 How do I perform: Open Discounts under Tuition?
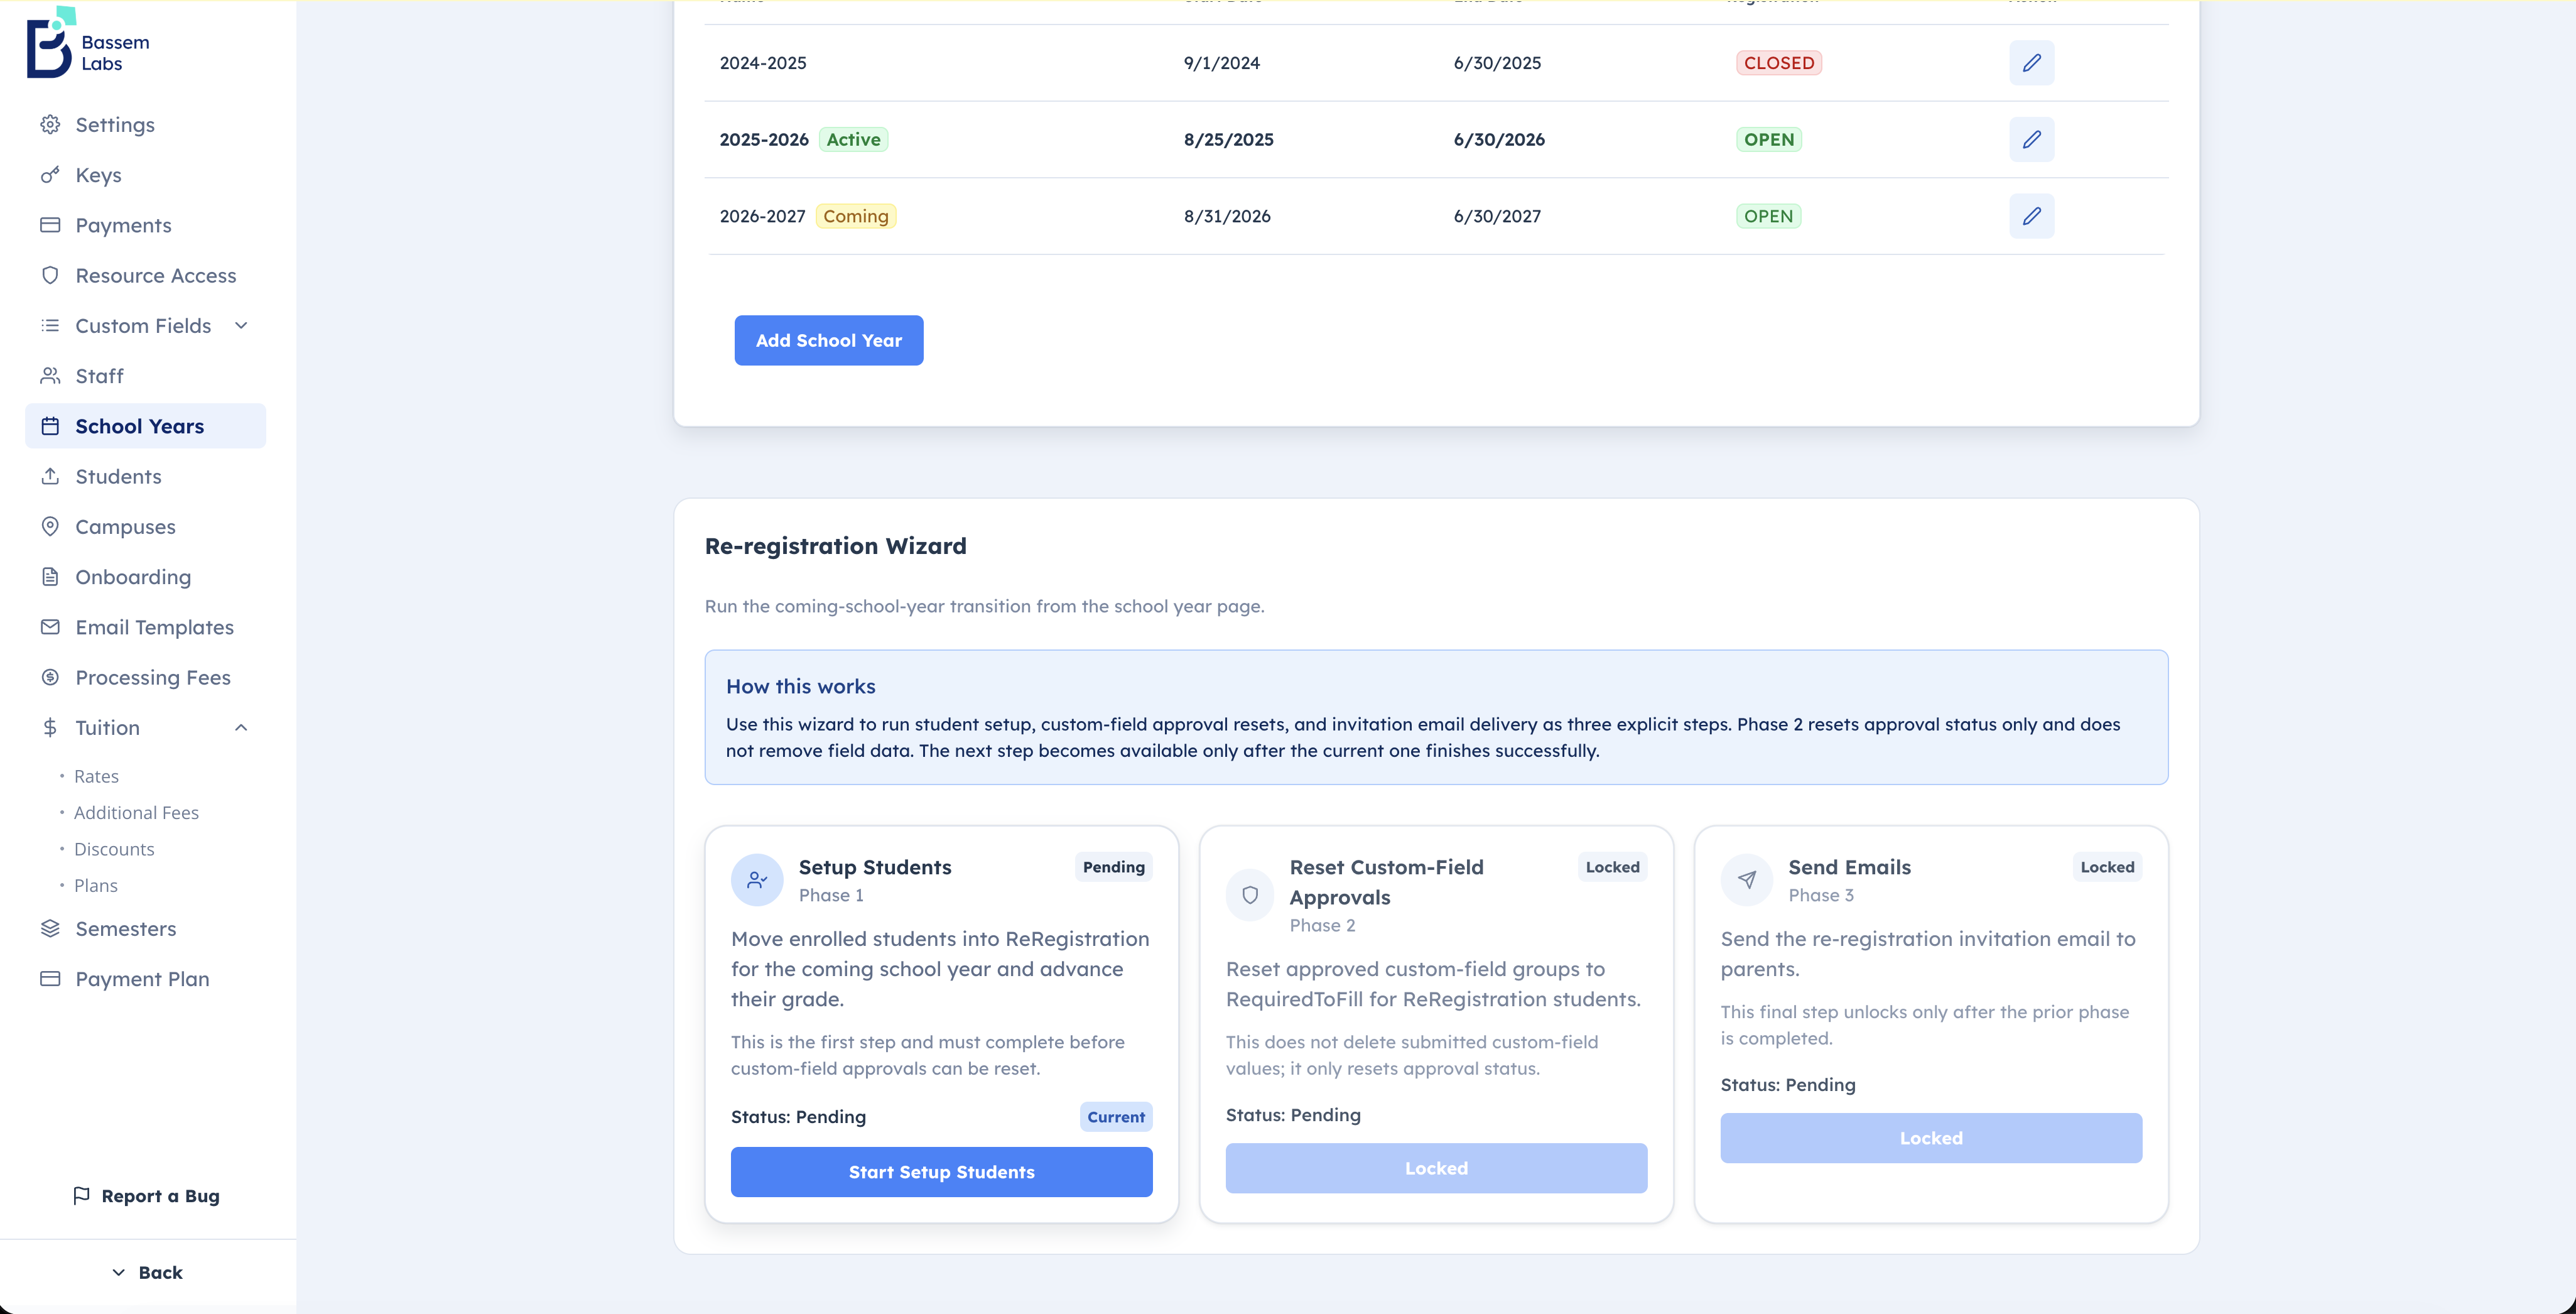click(114, 849)
